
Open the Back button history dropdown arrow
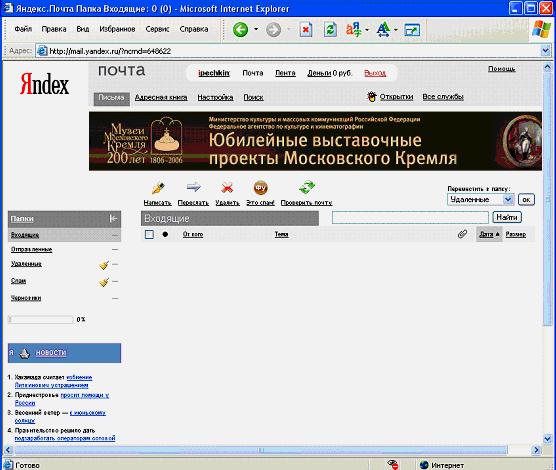[256, 29]
